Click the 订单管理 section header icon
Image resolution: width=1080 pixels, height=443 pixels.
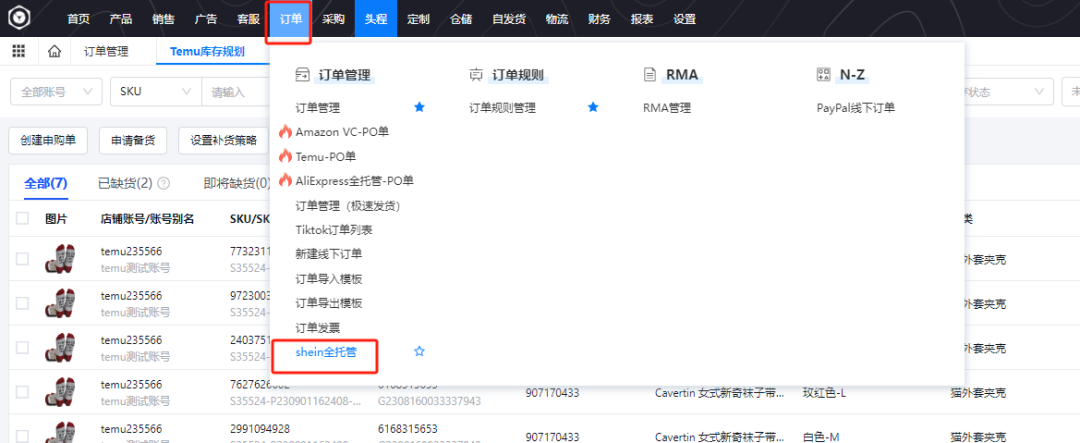pos(302,74)
